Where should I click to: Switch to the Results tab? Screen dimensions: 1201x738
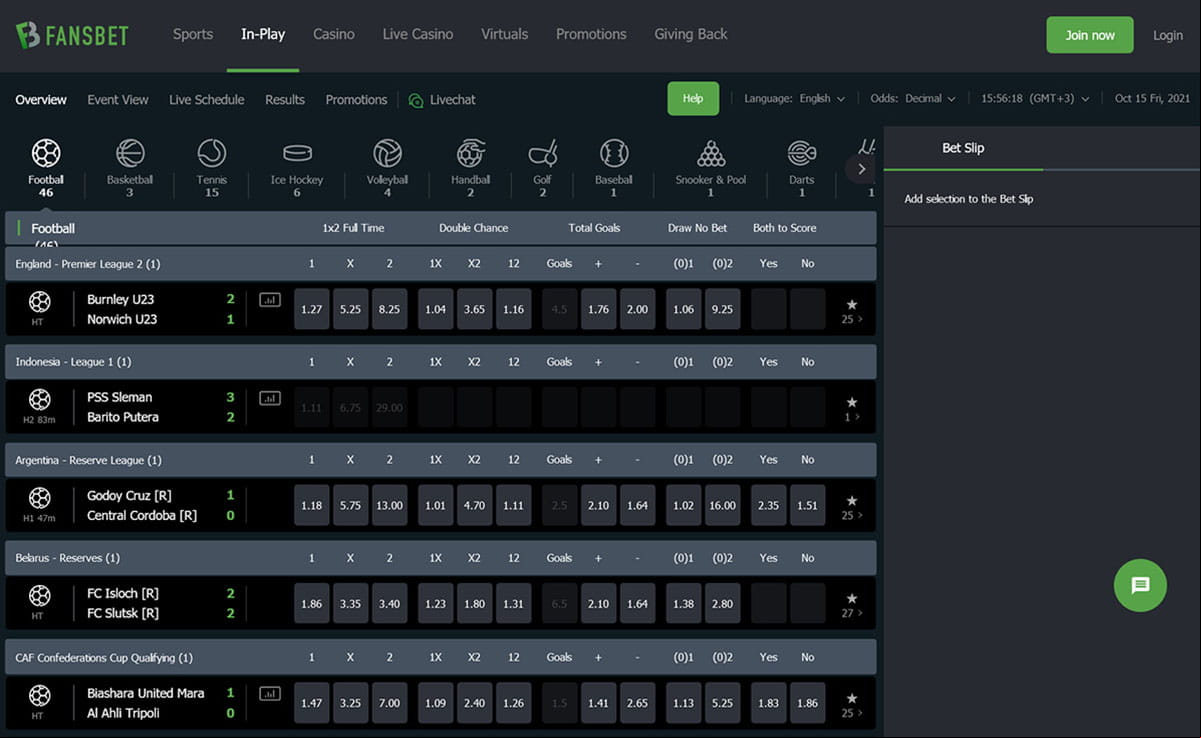[285, 100]
